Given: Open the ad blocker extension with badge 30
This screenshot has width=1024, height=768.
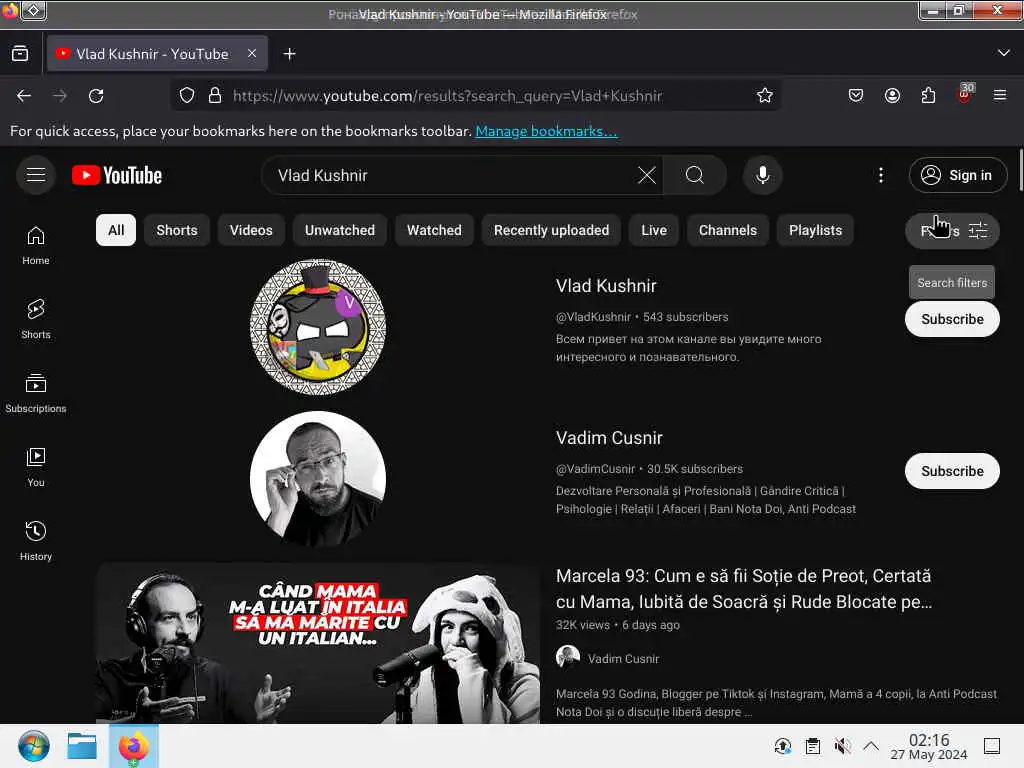Looking at the screenshot, I should tap(965, 93).
